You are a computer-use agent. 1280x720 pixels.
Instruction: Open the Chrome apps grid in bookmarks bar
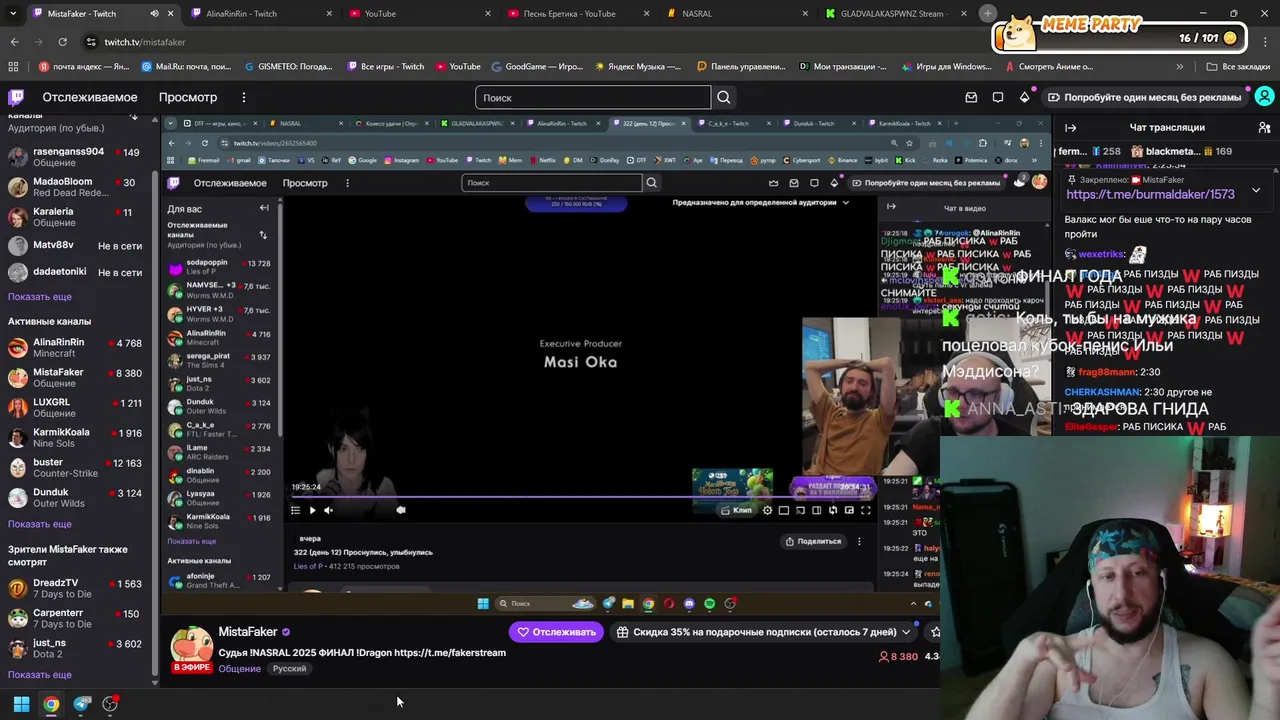tap(13, 67)
